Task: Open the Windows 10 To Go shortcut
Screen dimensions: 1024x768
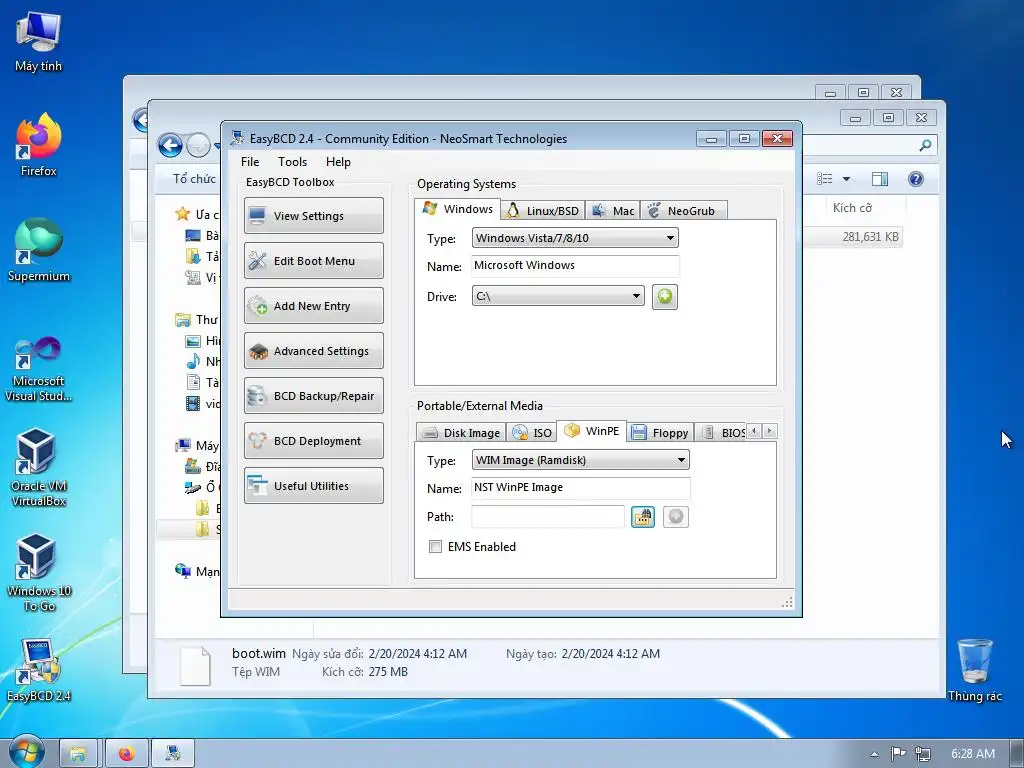Action: pos(39,573)
